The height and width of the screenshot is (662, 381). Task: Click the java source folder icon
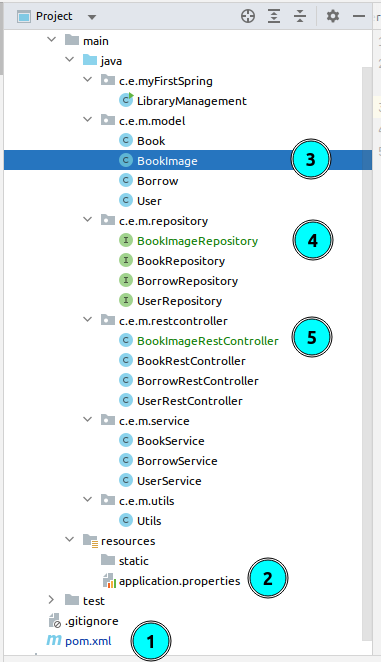pos(90,60)
